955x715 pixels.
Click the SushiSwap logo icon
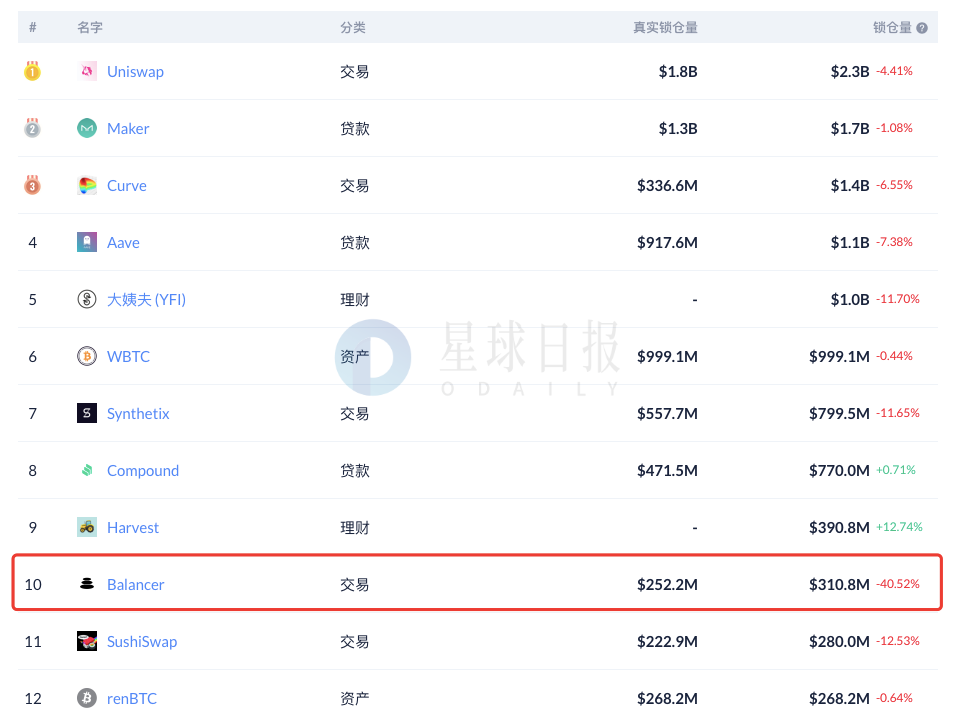87,641
